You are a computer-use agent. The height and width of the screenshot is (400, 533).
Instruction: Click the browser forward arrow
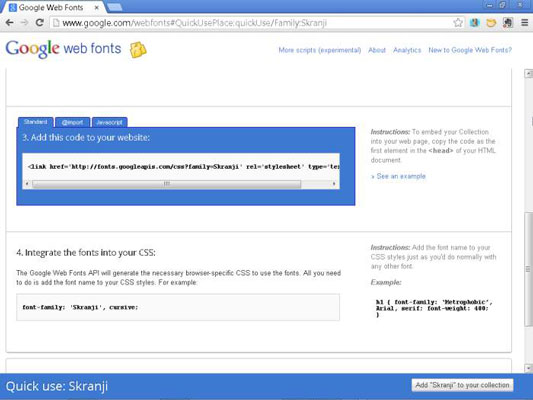point(24,23)
